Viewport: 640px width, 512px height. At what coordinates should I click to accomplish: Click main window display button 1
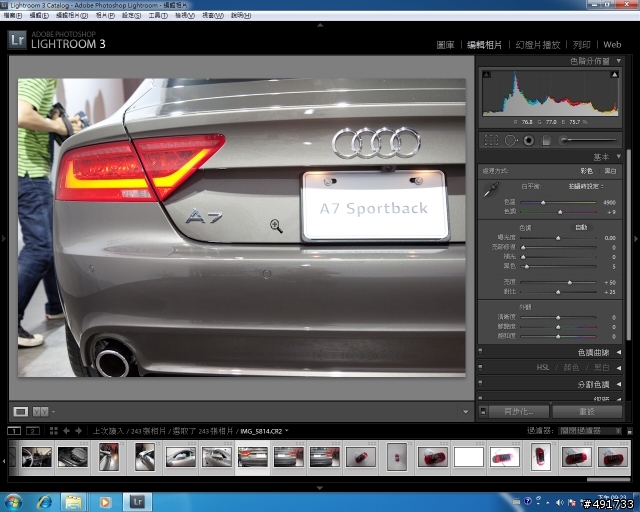[x=14, y=431]
